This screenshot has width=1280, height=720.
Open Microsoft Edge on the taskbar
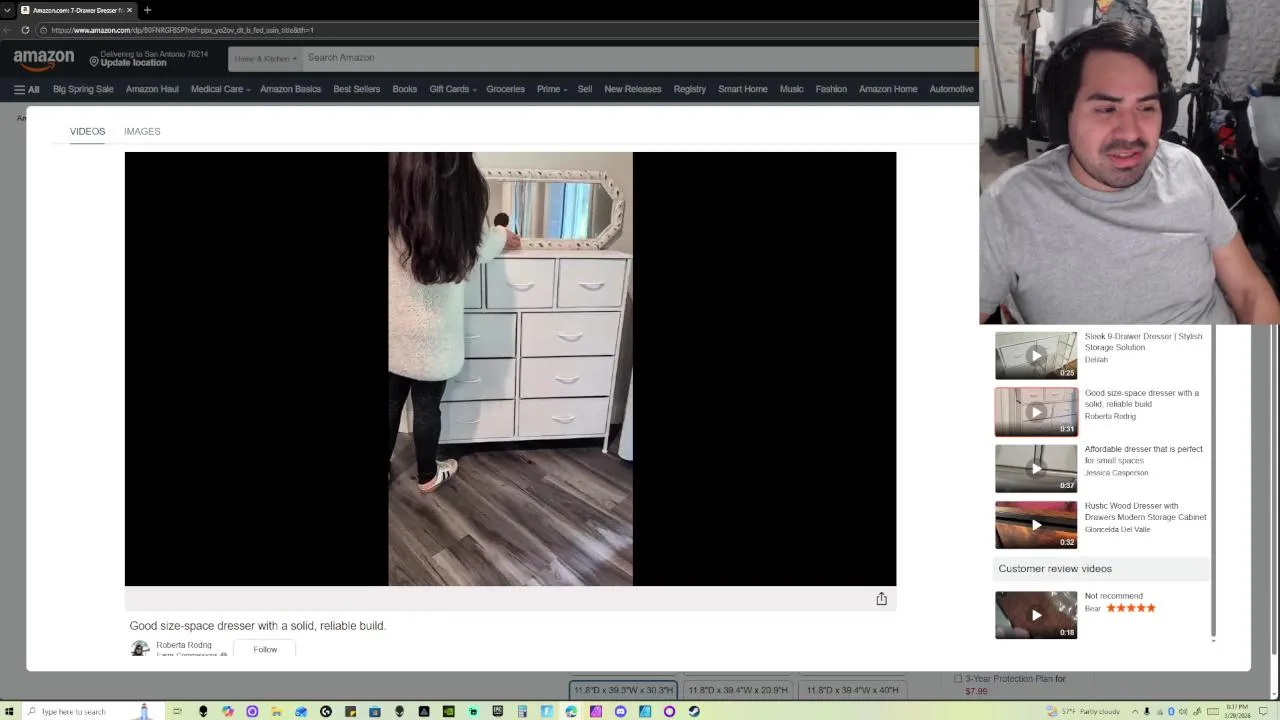click(571, 711)
